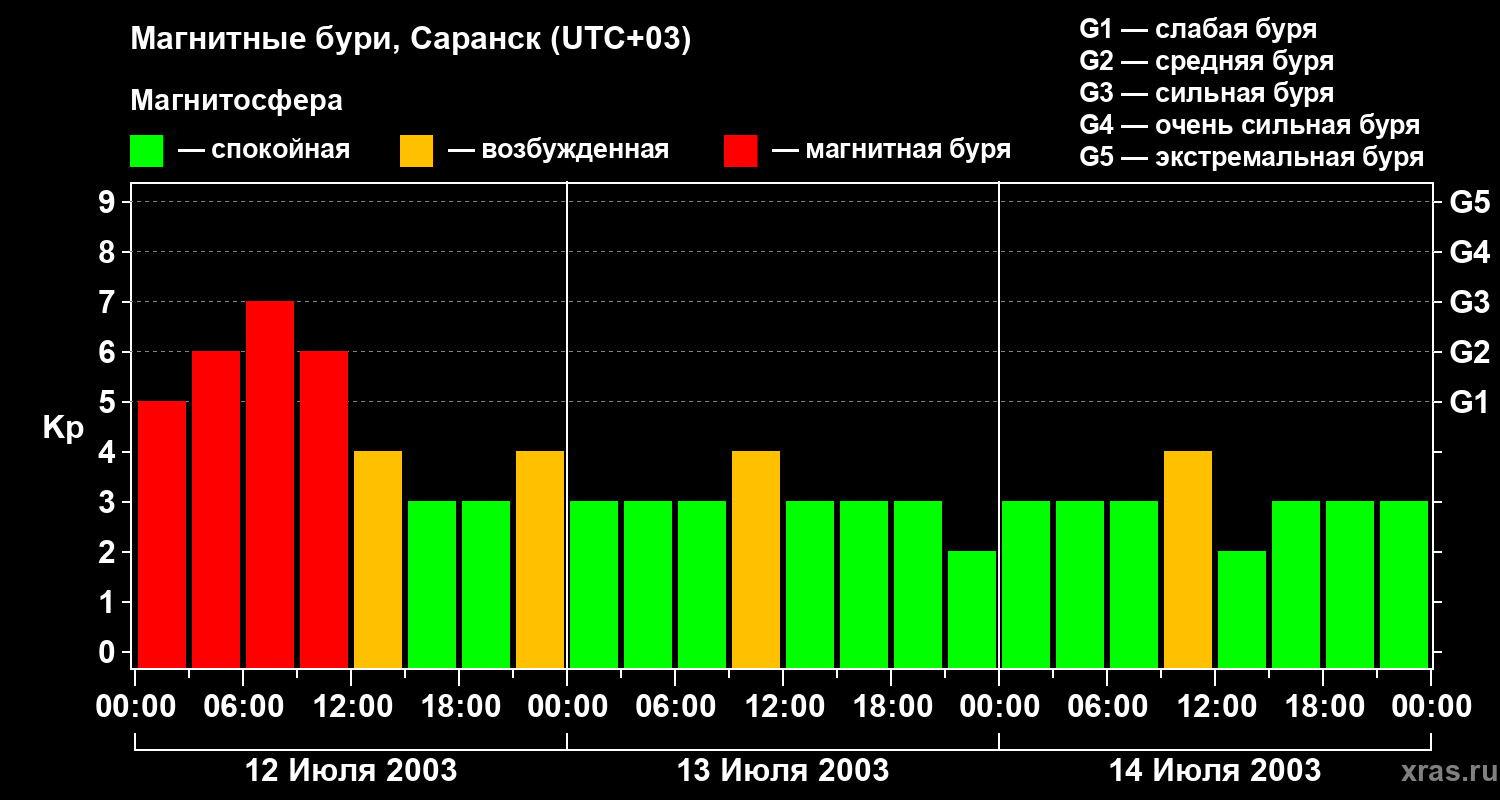This screenshot has height=800, width=1500.
Task: Click the '12 Июля 2003' date label
Action: [351, 771]
